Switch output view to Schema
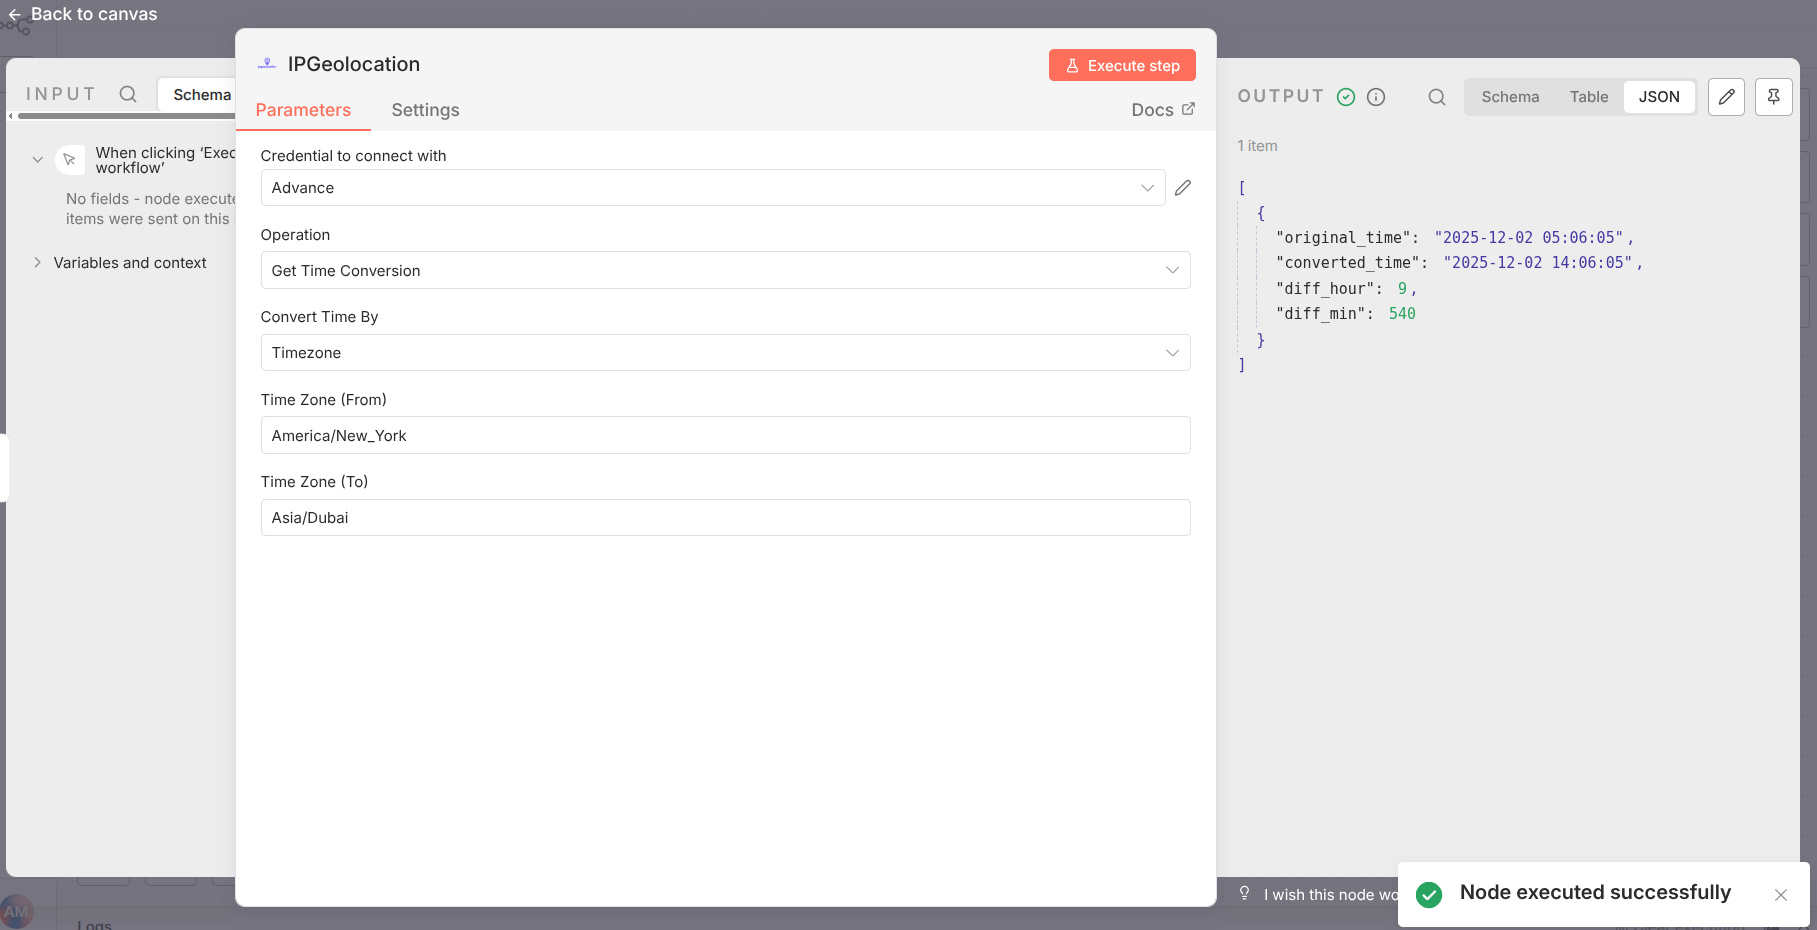Image resolution: width=1817 pixels, height=930 pixels. pos(1509,97)
